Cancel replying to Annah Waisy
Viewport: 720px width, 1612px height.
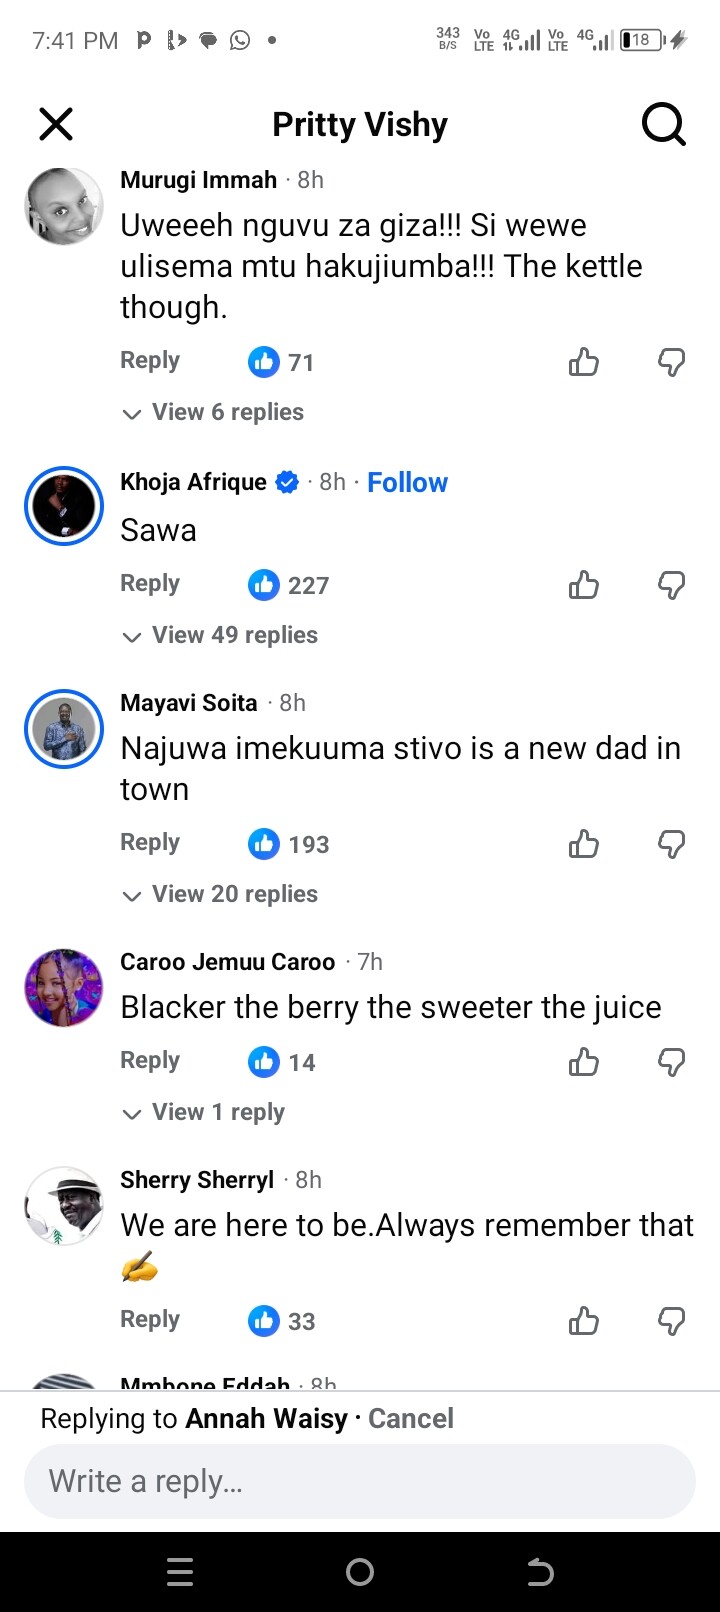click(411, 1418)
